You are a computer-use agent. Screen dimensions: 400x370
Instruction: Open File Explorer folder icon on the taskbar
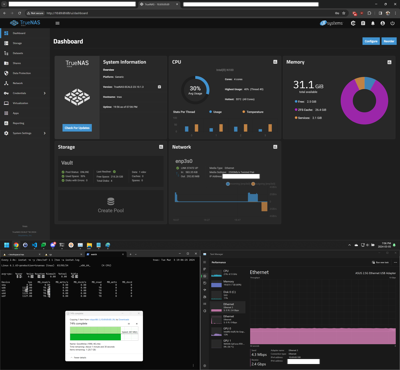click(x=89, y=245)
